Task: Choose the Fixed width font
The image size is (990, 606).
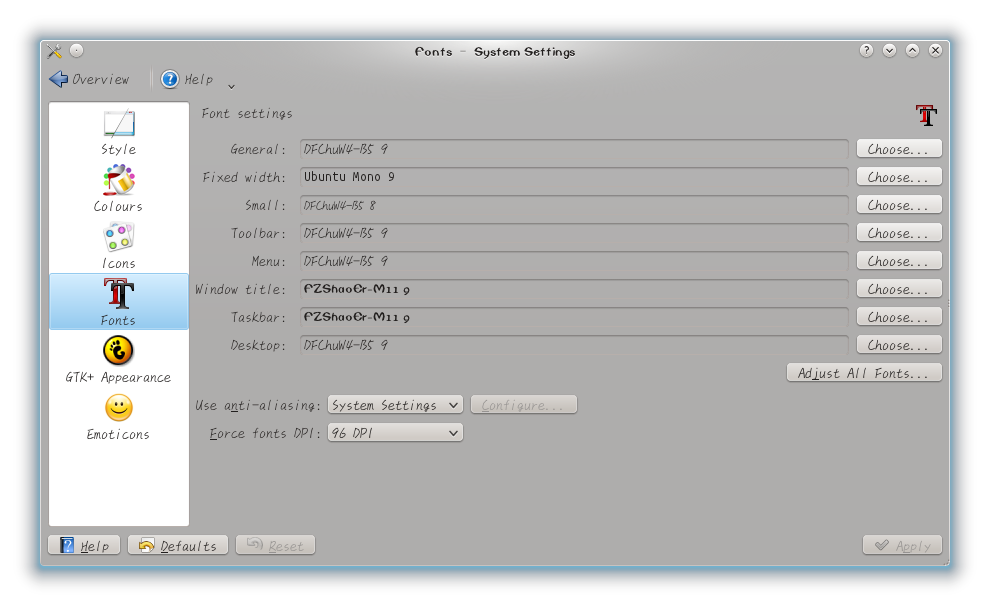Action: [899, 177]
